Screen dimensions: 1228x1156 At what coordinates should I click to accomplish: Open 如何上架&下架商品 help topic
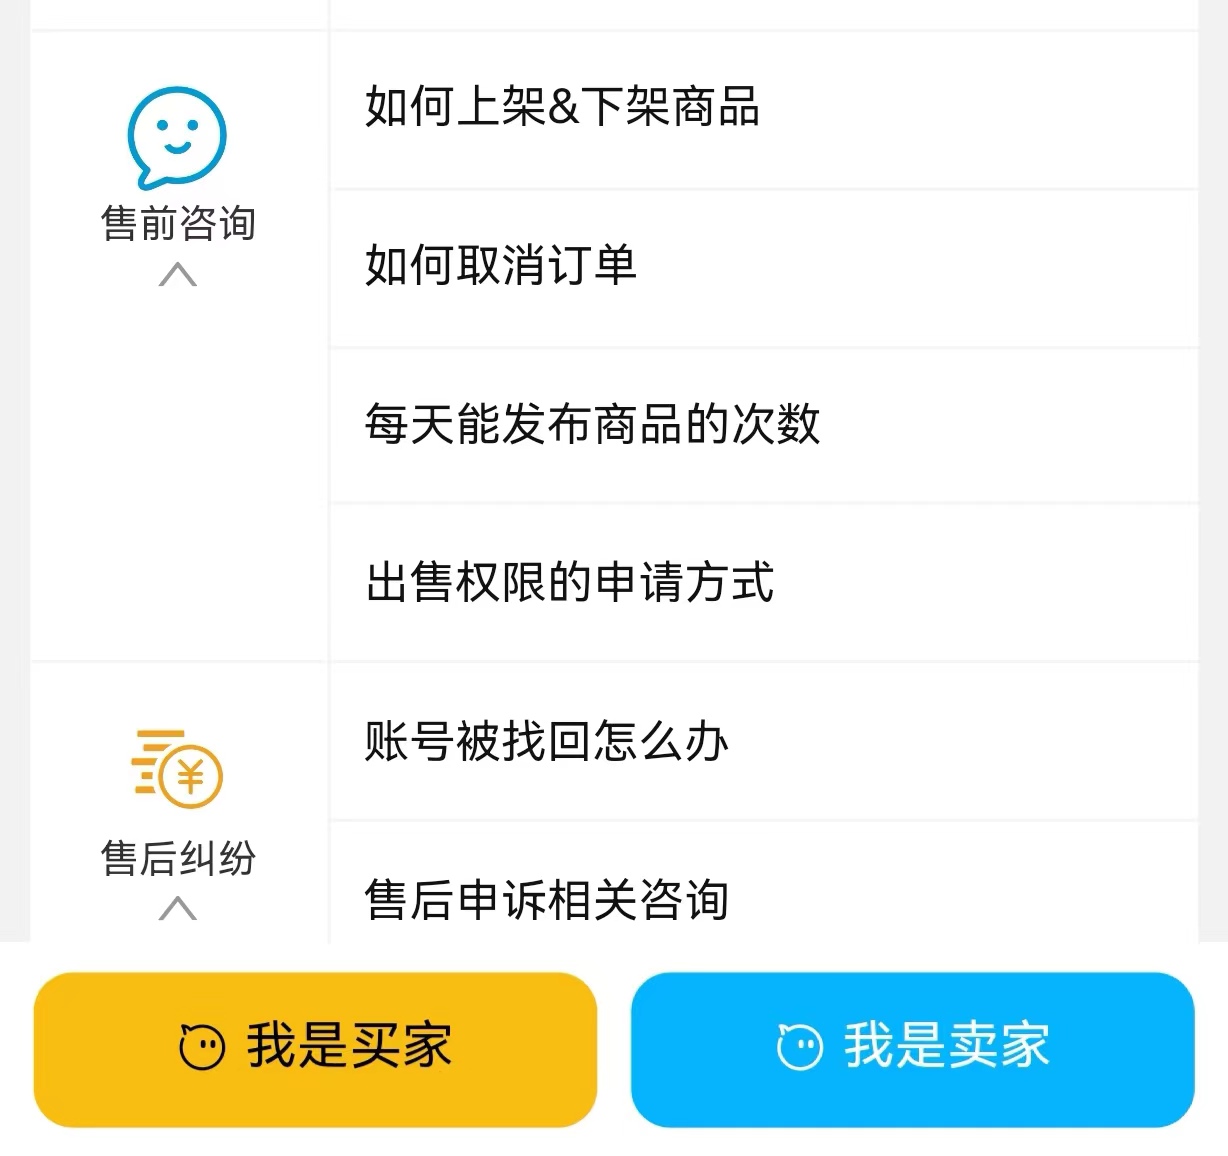[562, 107]
